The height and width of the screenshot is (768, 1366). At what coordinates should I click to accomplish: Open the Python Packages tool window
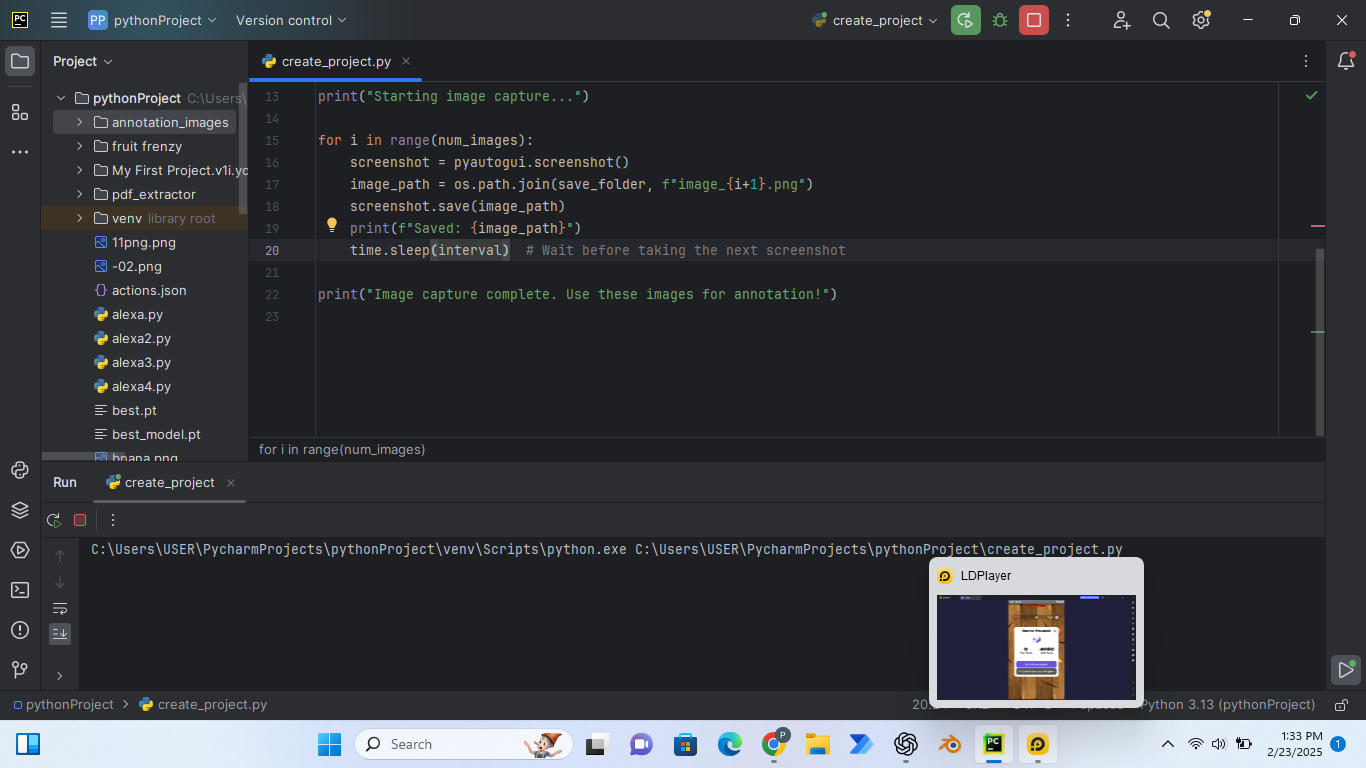[x=20, y=510]
